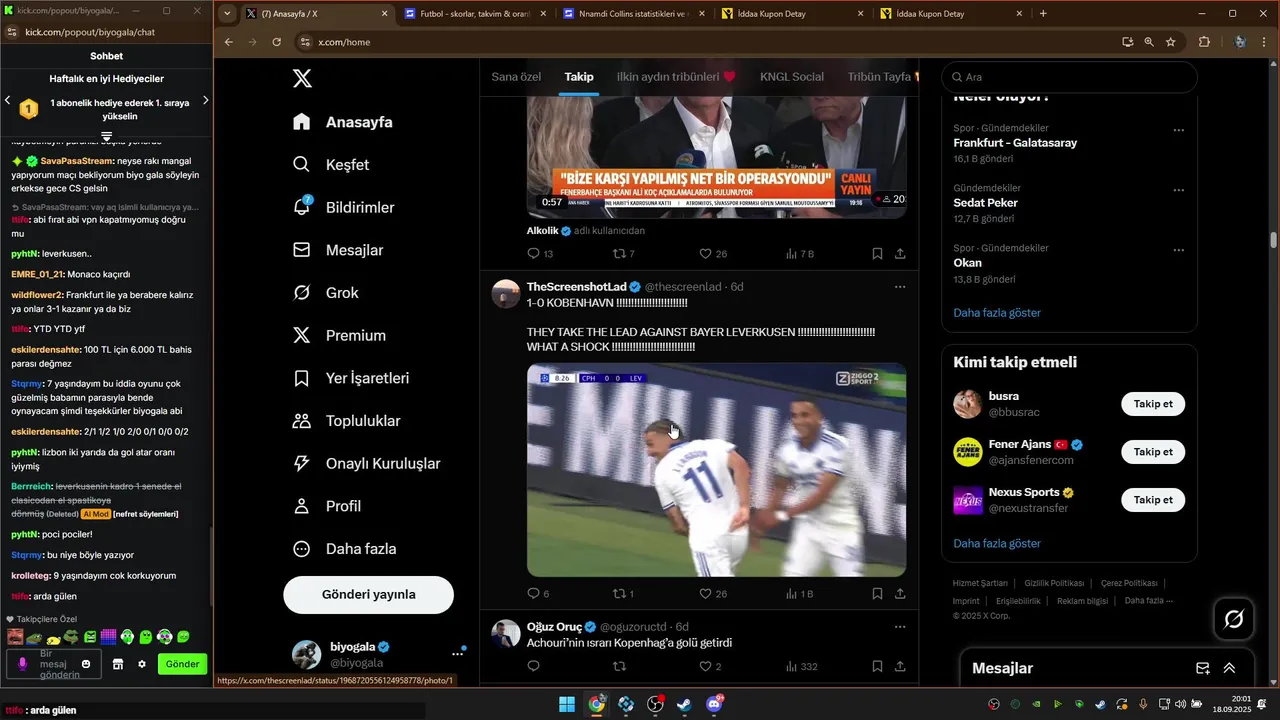Click Gönderi yayınla button
This screenshot has width=1280, height=720.
[x=368, y=594]
